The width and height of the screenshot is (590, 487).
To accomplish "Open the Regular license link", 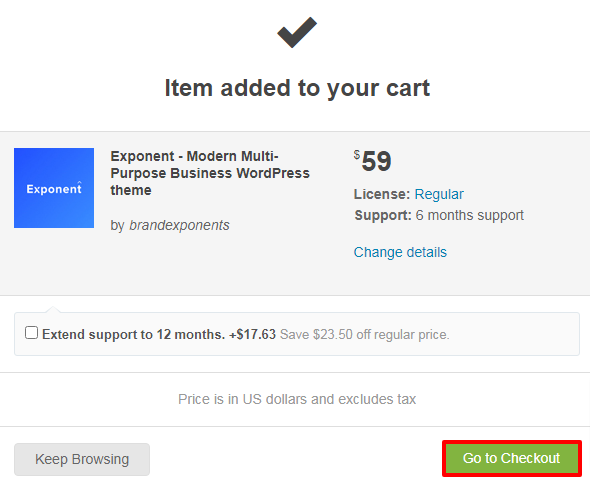I will (439, 194).
